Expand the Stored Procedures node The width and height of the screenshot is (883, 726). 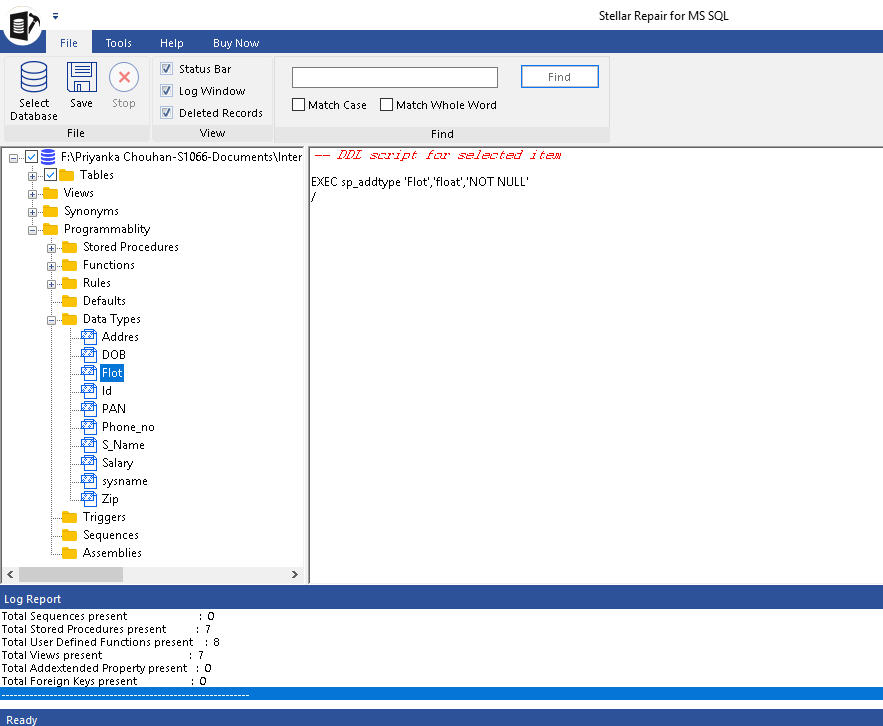(x=51, y=248)
